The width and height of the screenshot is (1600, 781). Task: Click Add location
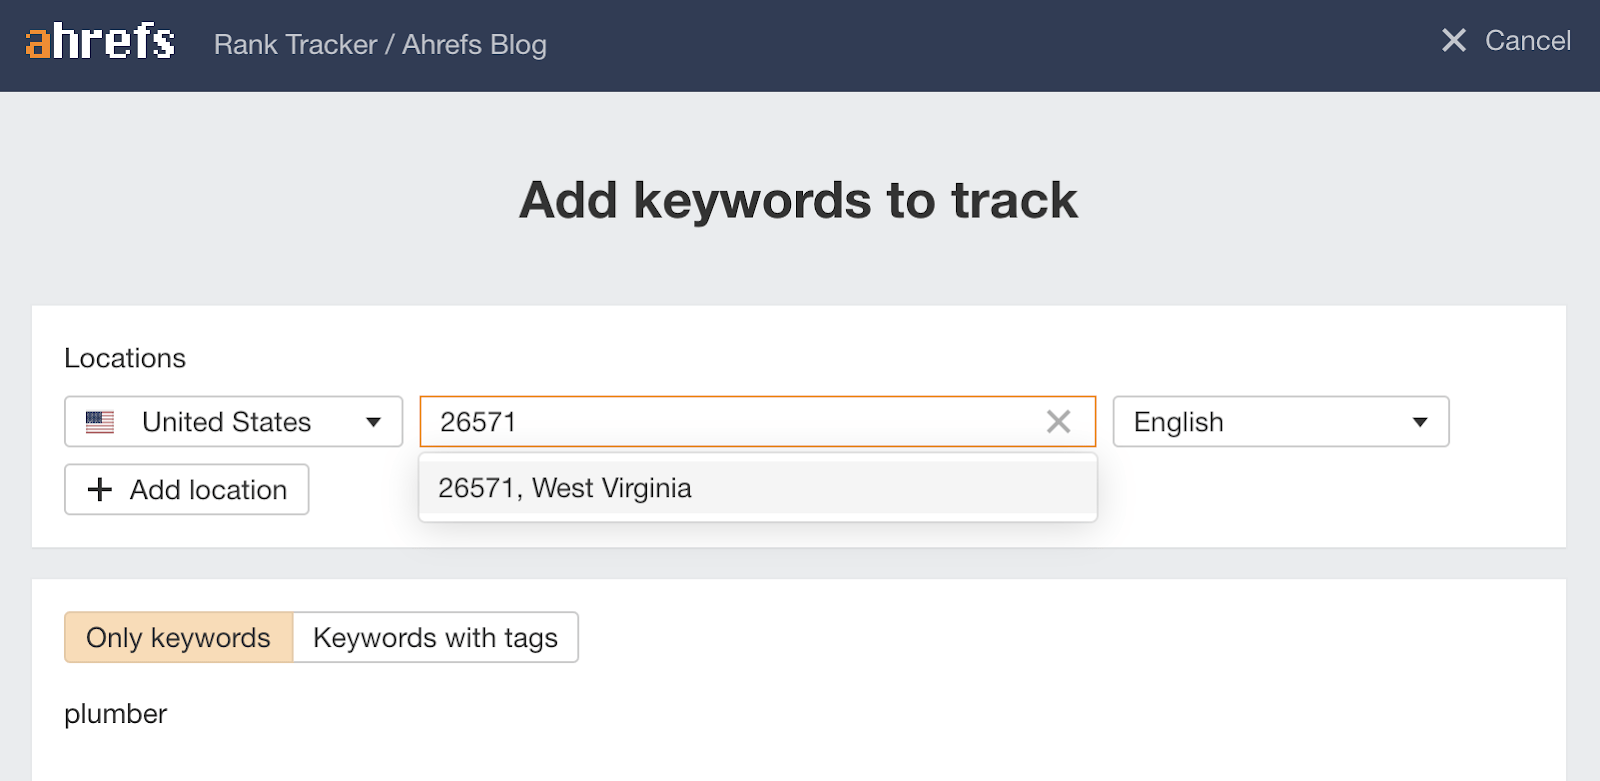[x=186, y=490]
